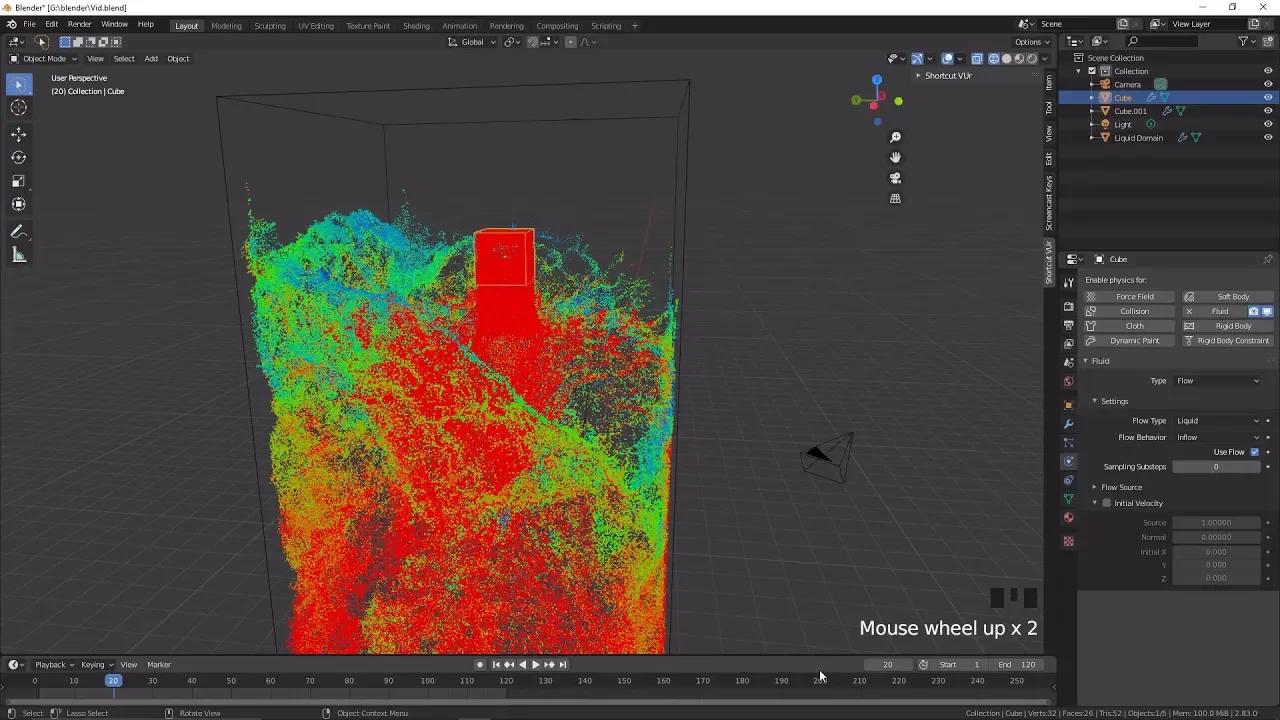The width and height of the screenshot is (1280, 720).
Task: Select the Move tool in the viewport toolbar
Action: pyautogui.click(x=18, y=133)
